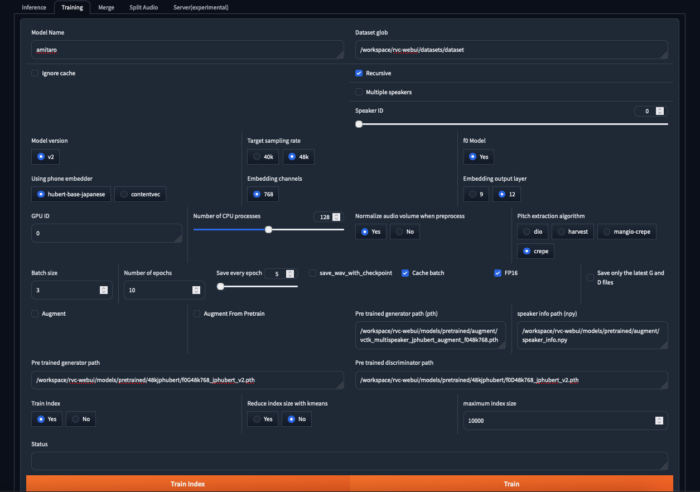Uncheck the Recursive checkbox
Viewport: 700px width, 492px height.
pos(360,73)
